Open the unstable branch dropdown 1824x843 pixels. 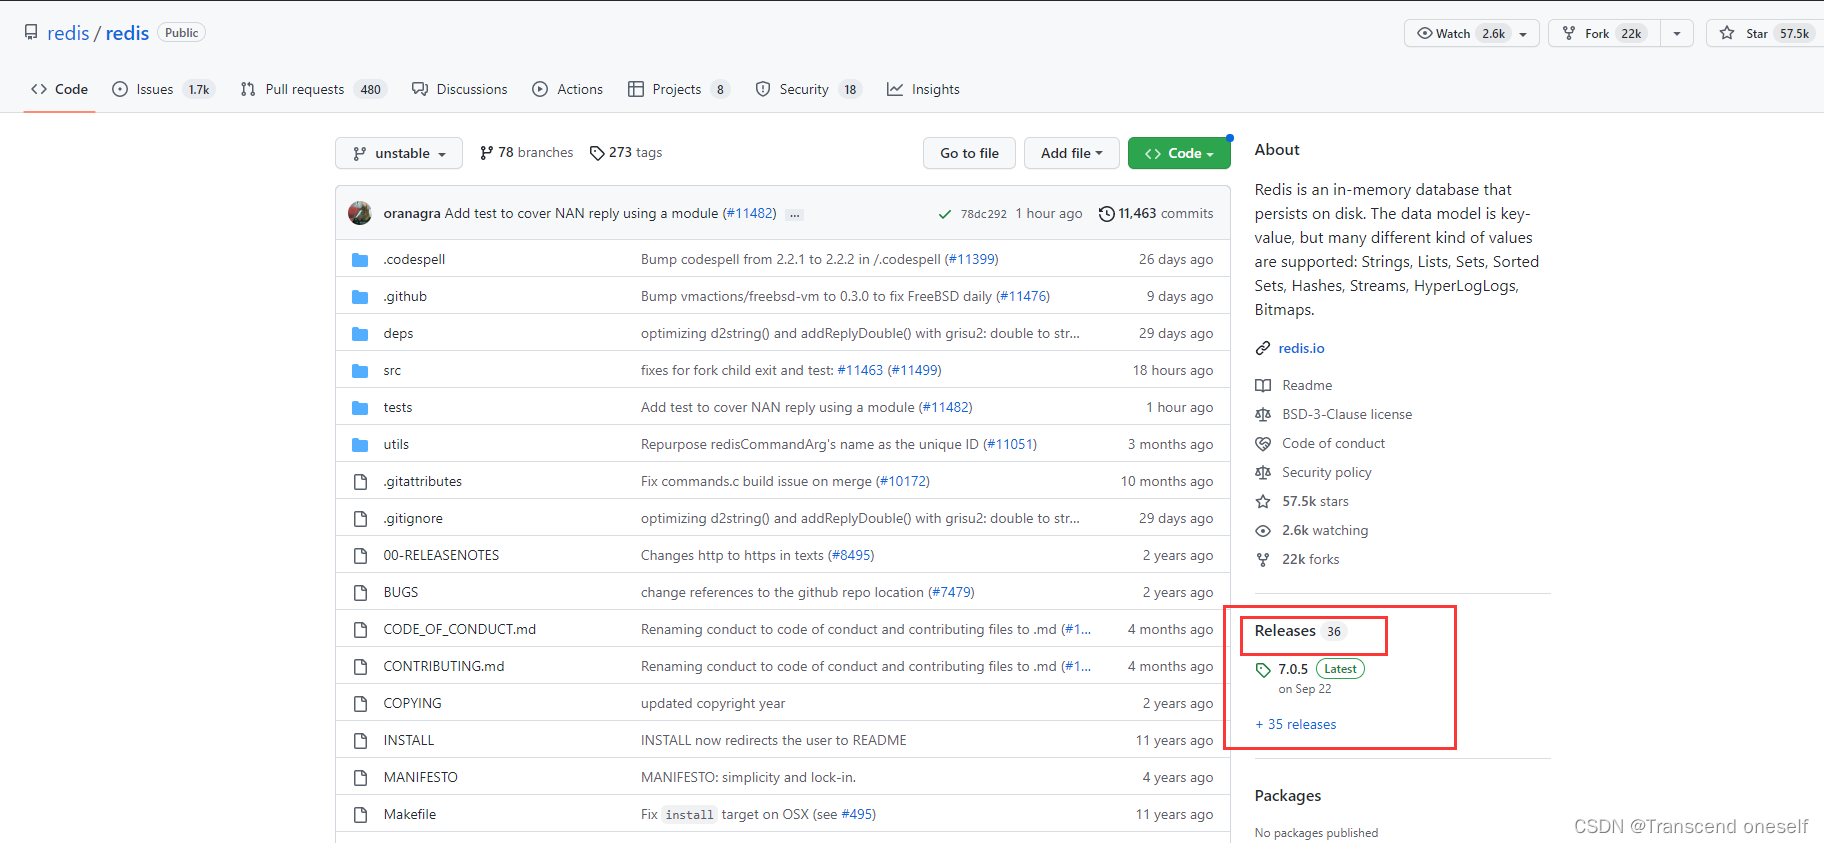pyautogui.click(x=399, y=153)
